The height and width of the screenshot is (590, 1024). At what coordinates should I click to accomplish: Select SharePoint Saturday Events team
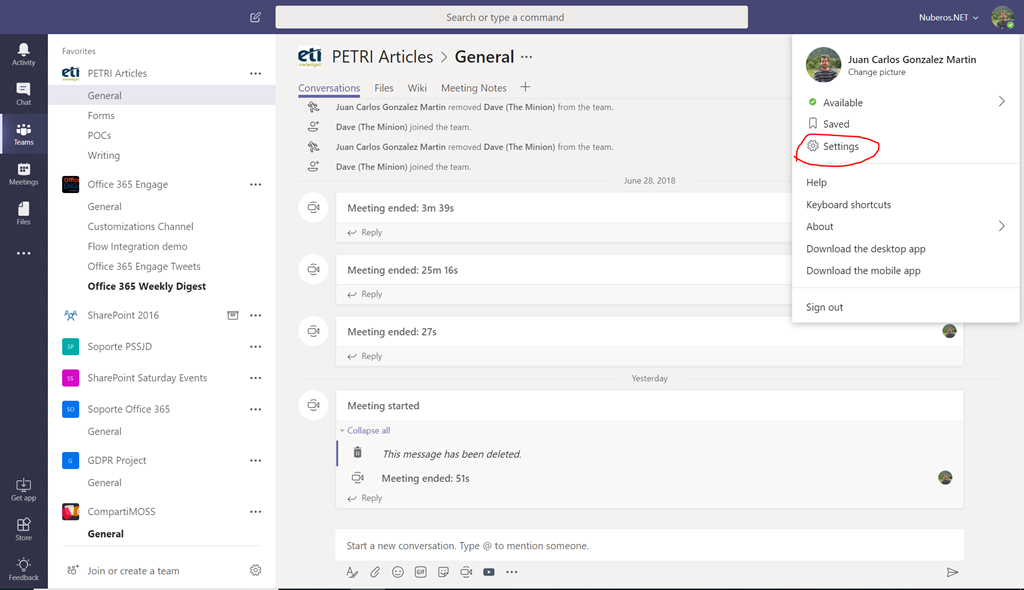coord(147,378)
